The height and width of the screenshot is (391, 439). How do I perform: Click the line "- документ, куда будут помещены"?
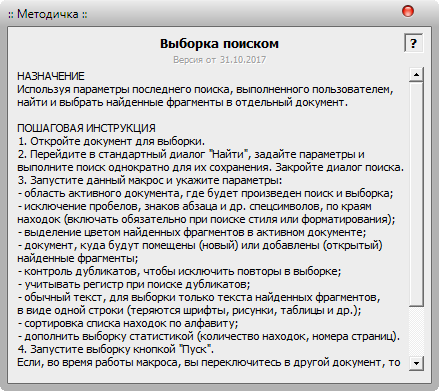200,245
